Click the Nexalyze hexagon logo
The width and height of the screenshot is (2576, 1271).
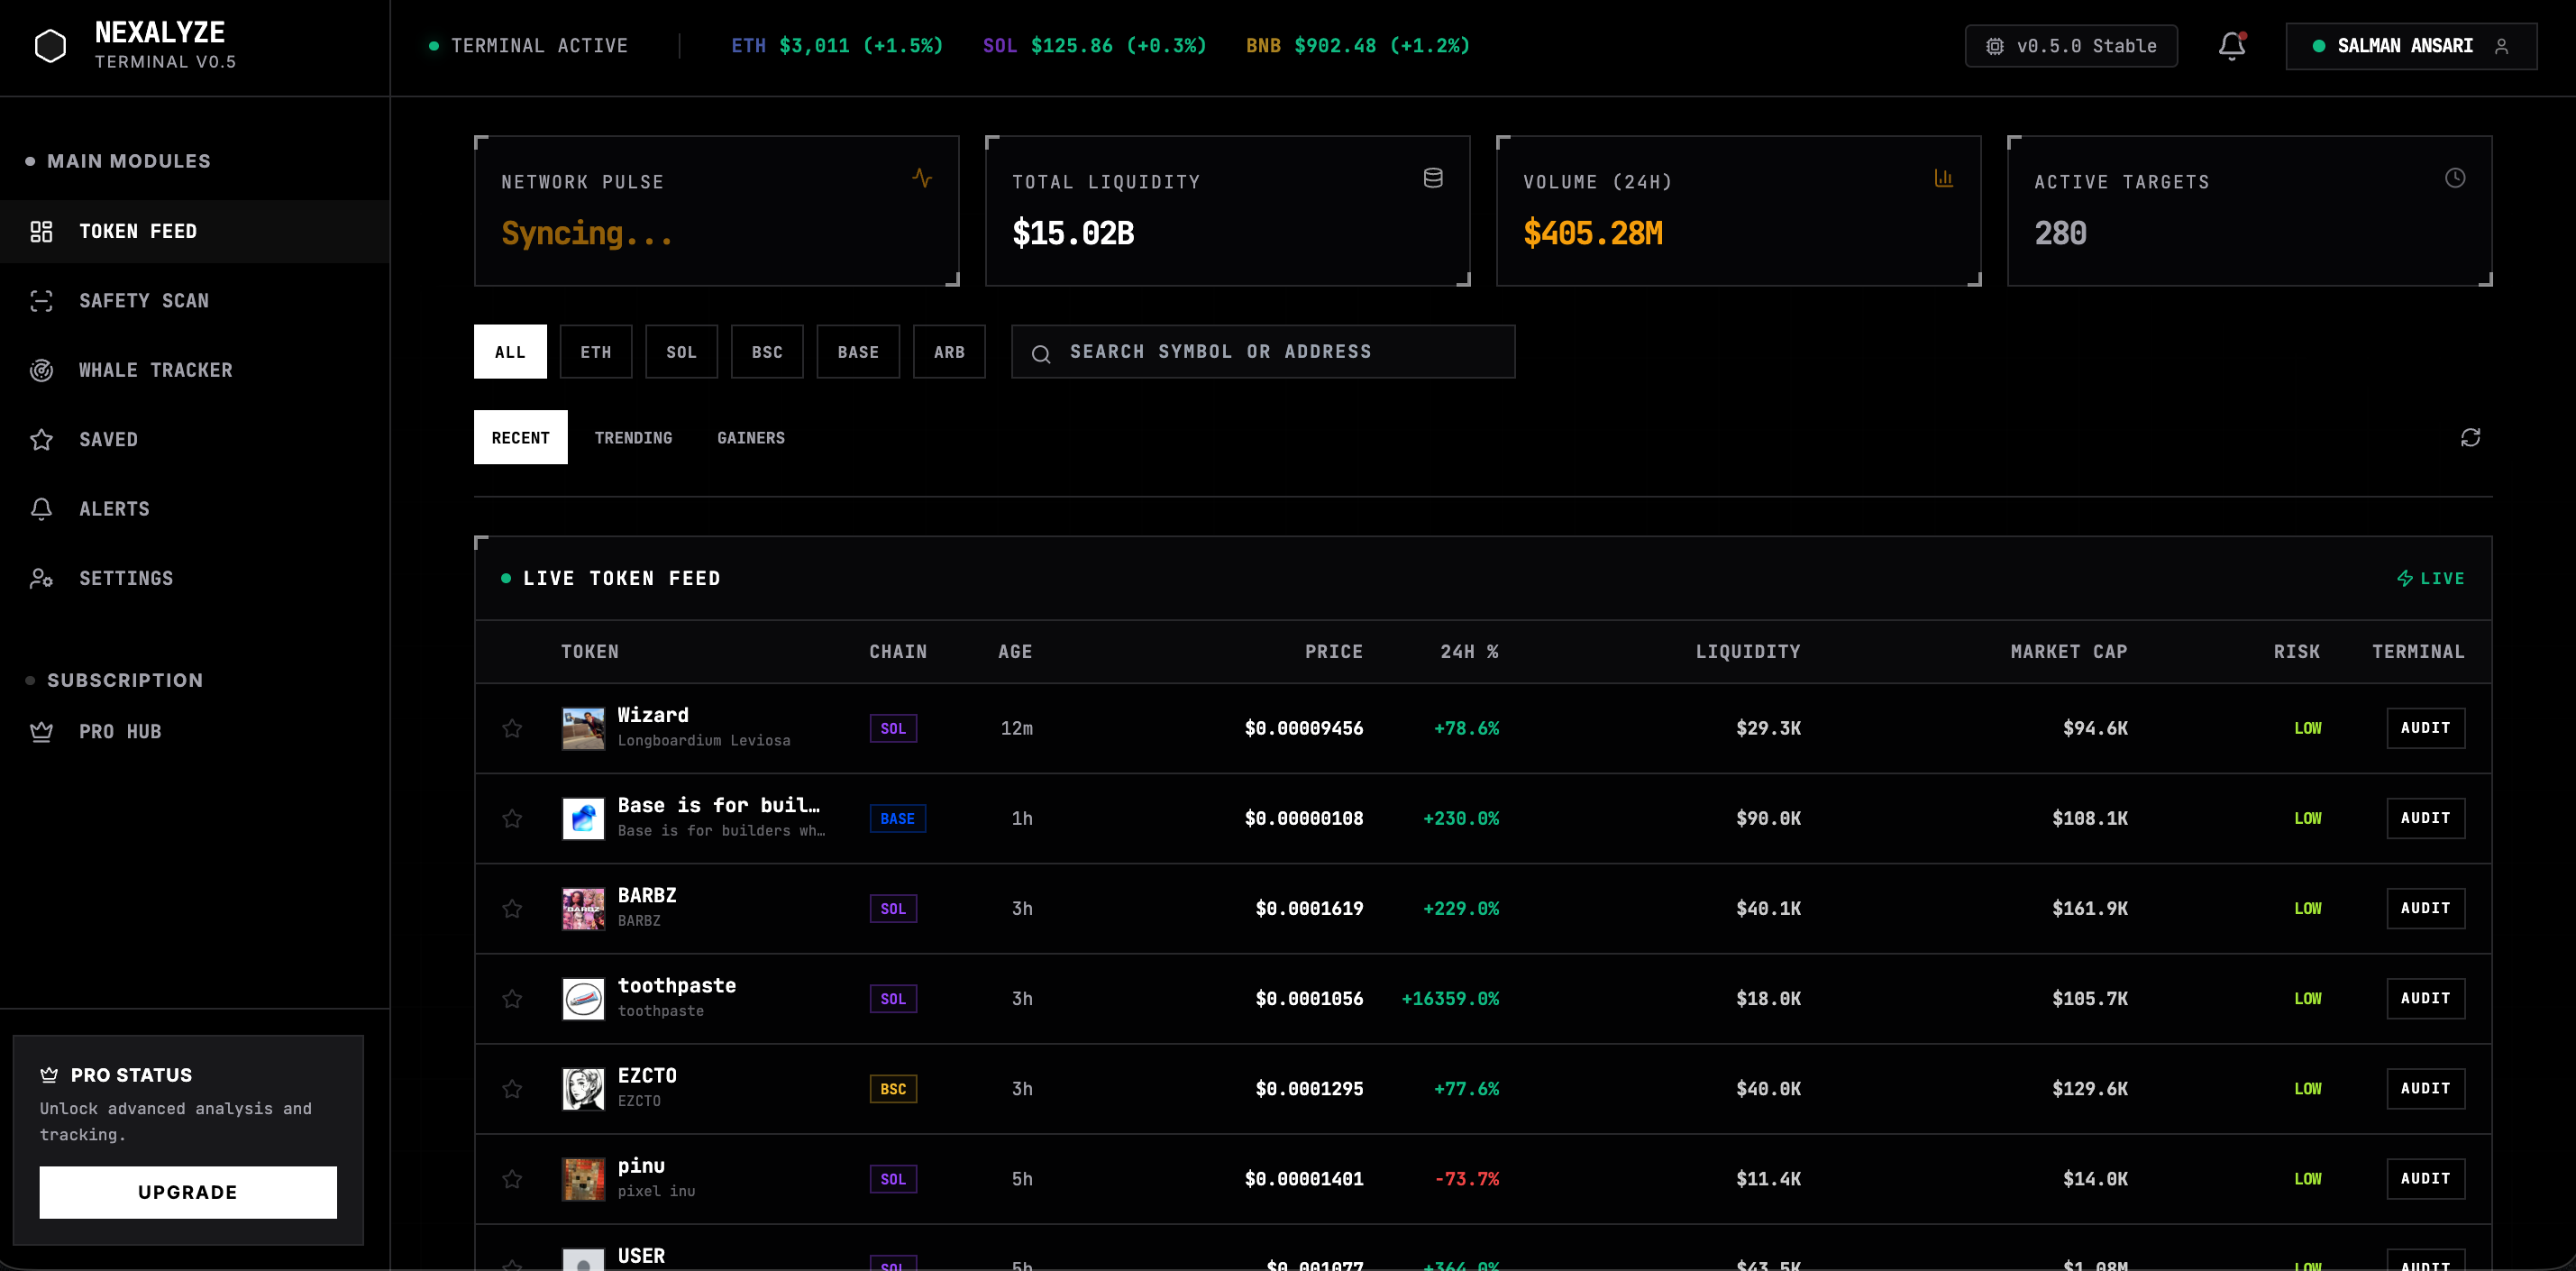pyautogui.click(x=50, y=46)
